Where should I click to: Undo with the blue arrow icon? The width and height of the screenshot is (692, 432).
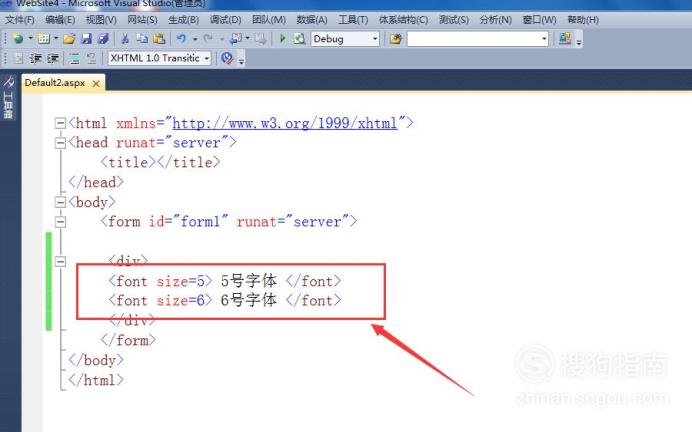point(181,39)
